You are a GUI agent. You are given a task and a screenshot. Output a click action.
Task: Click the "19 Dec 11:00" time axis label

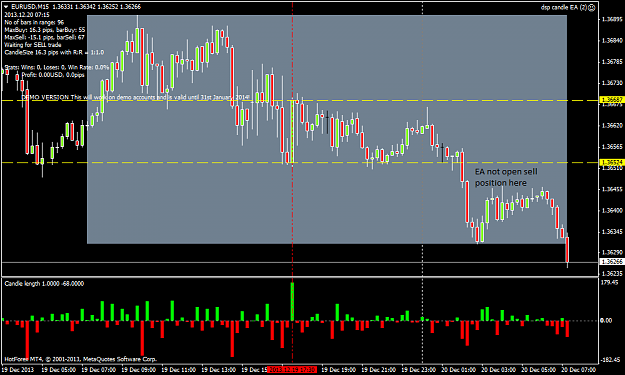pos(178,370)
